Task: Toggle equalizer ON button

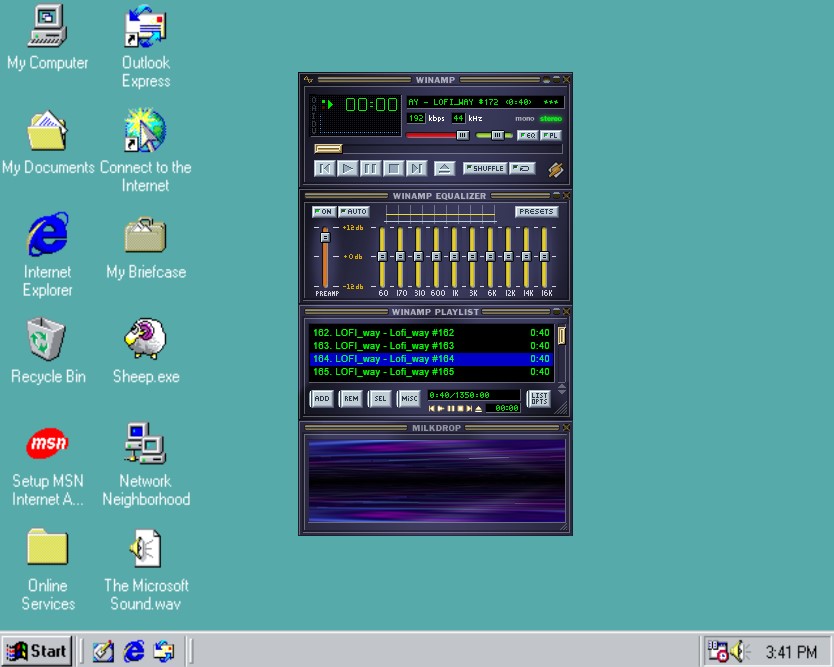Action: tap(323, 211)
